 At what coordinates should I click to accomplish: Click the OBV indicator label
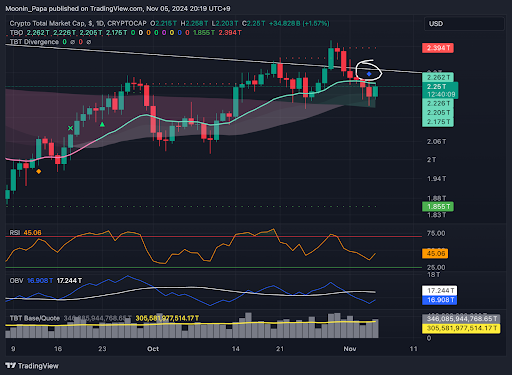tap(16, 281)
